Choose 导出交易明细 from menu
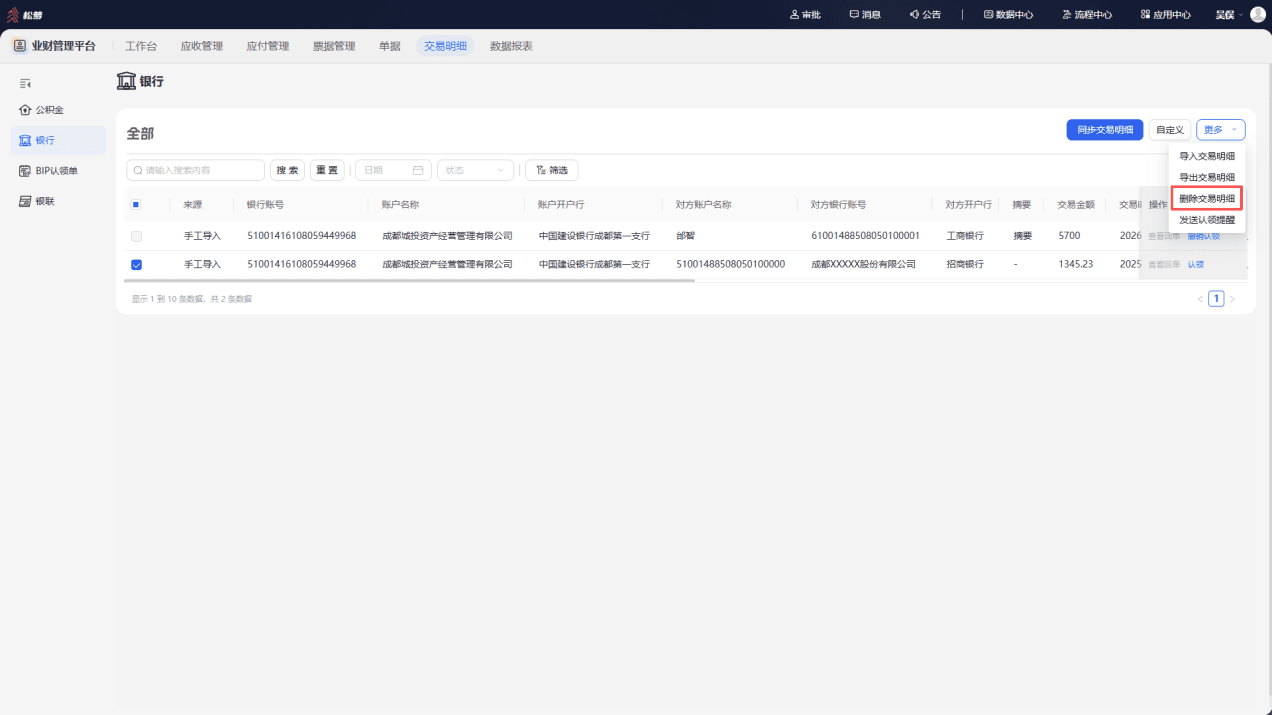Viewport: 1272px width, 715px height. click(x=1207, y=177)
